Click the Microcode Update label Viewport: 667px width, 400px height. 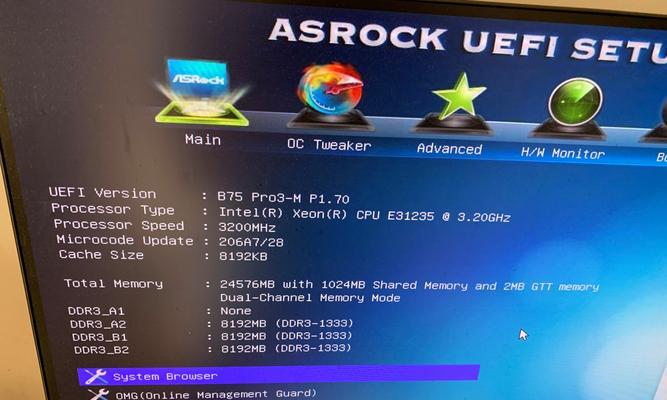point(125,240)
